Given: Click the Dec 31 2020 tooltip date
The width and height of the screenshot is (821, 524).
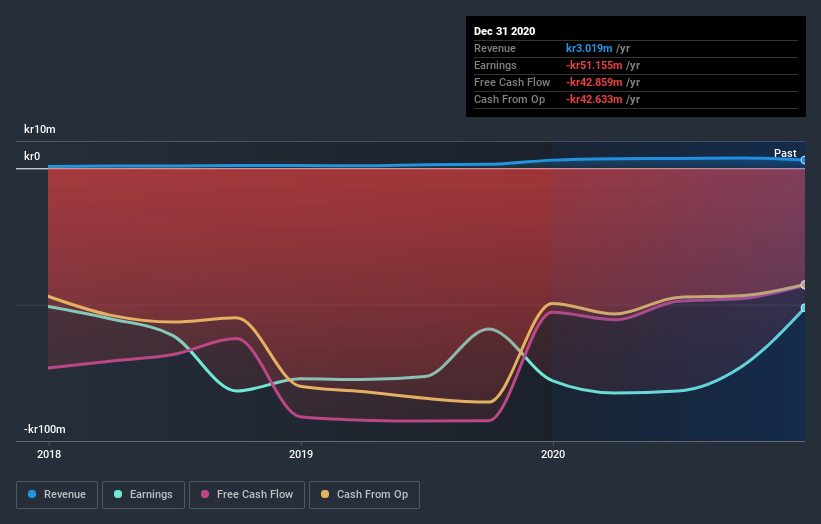Looking at the screenshot, I should point(504,31).
